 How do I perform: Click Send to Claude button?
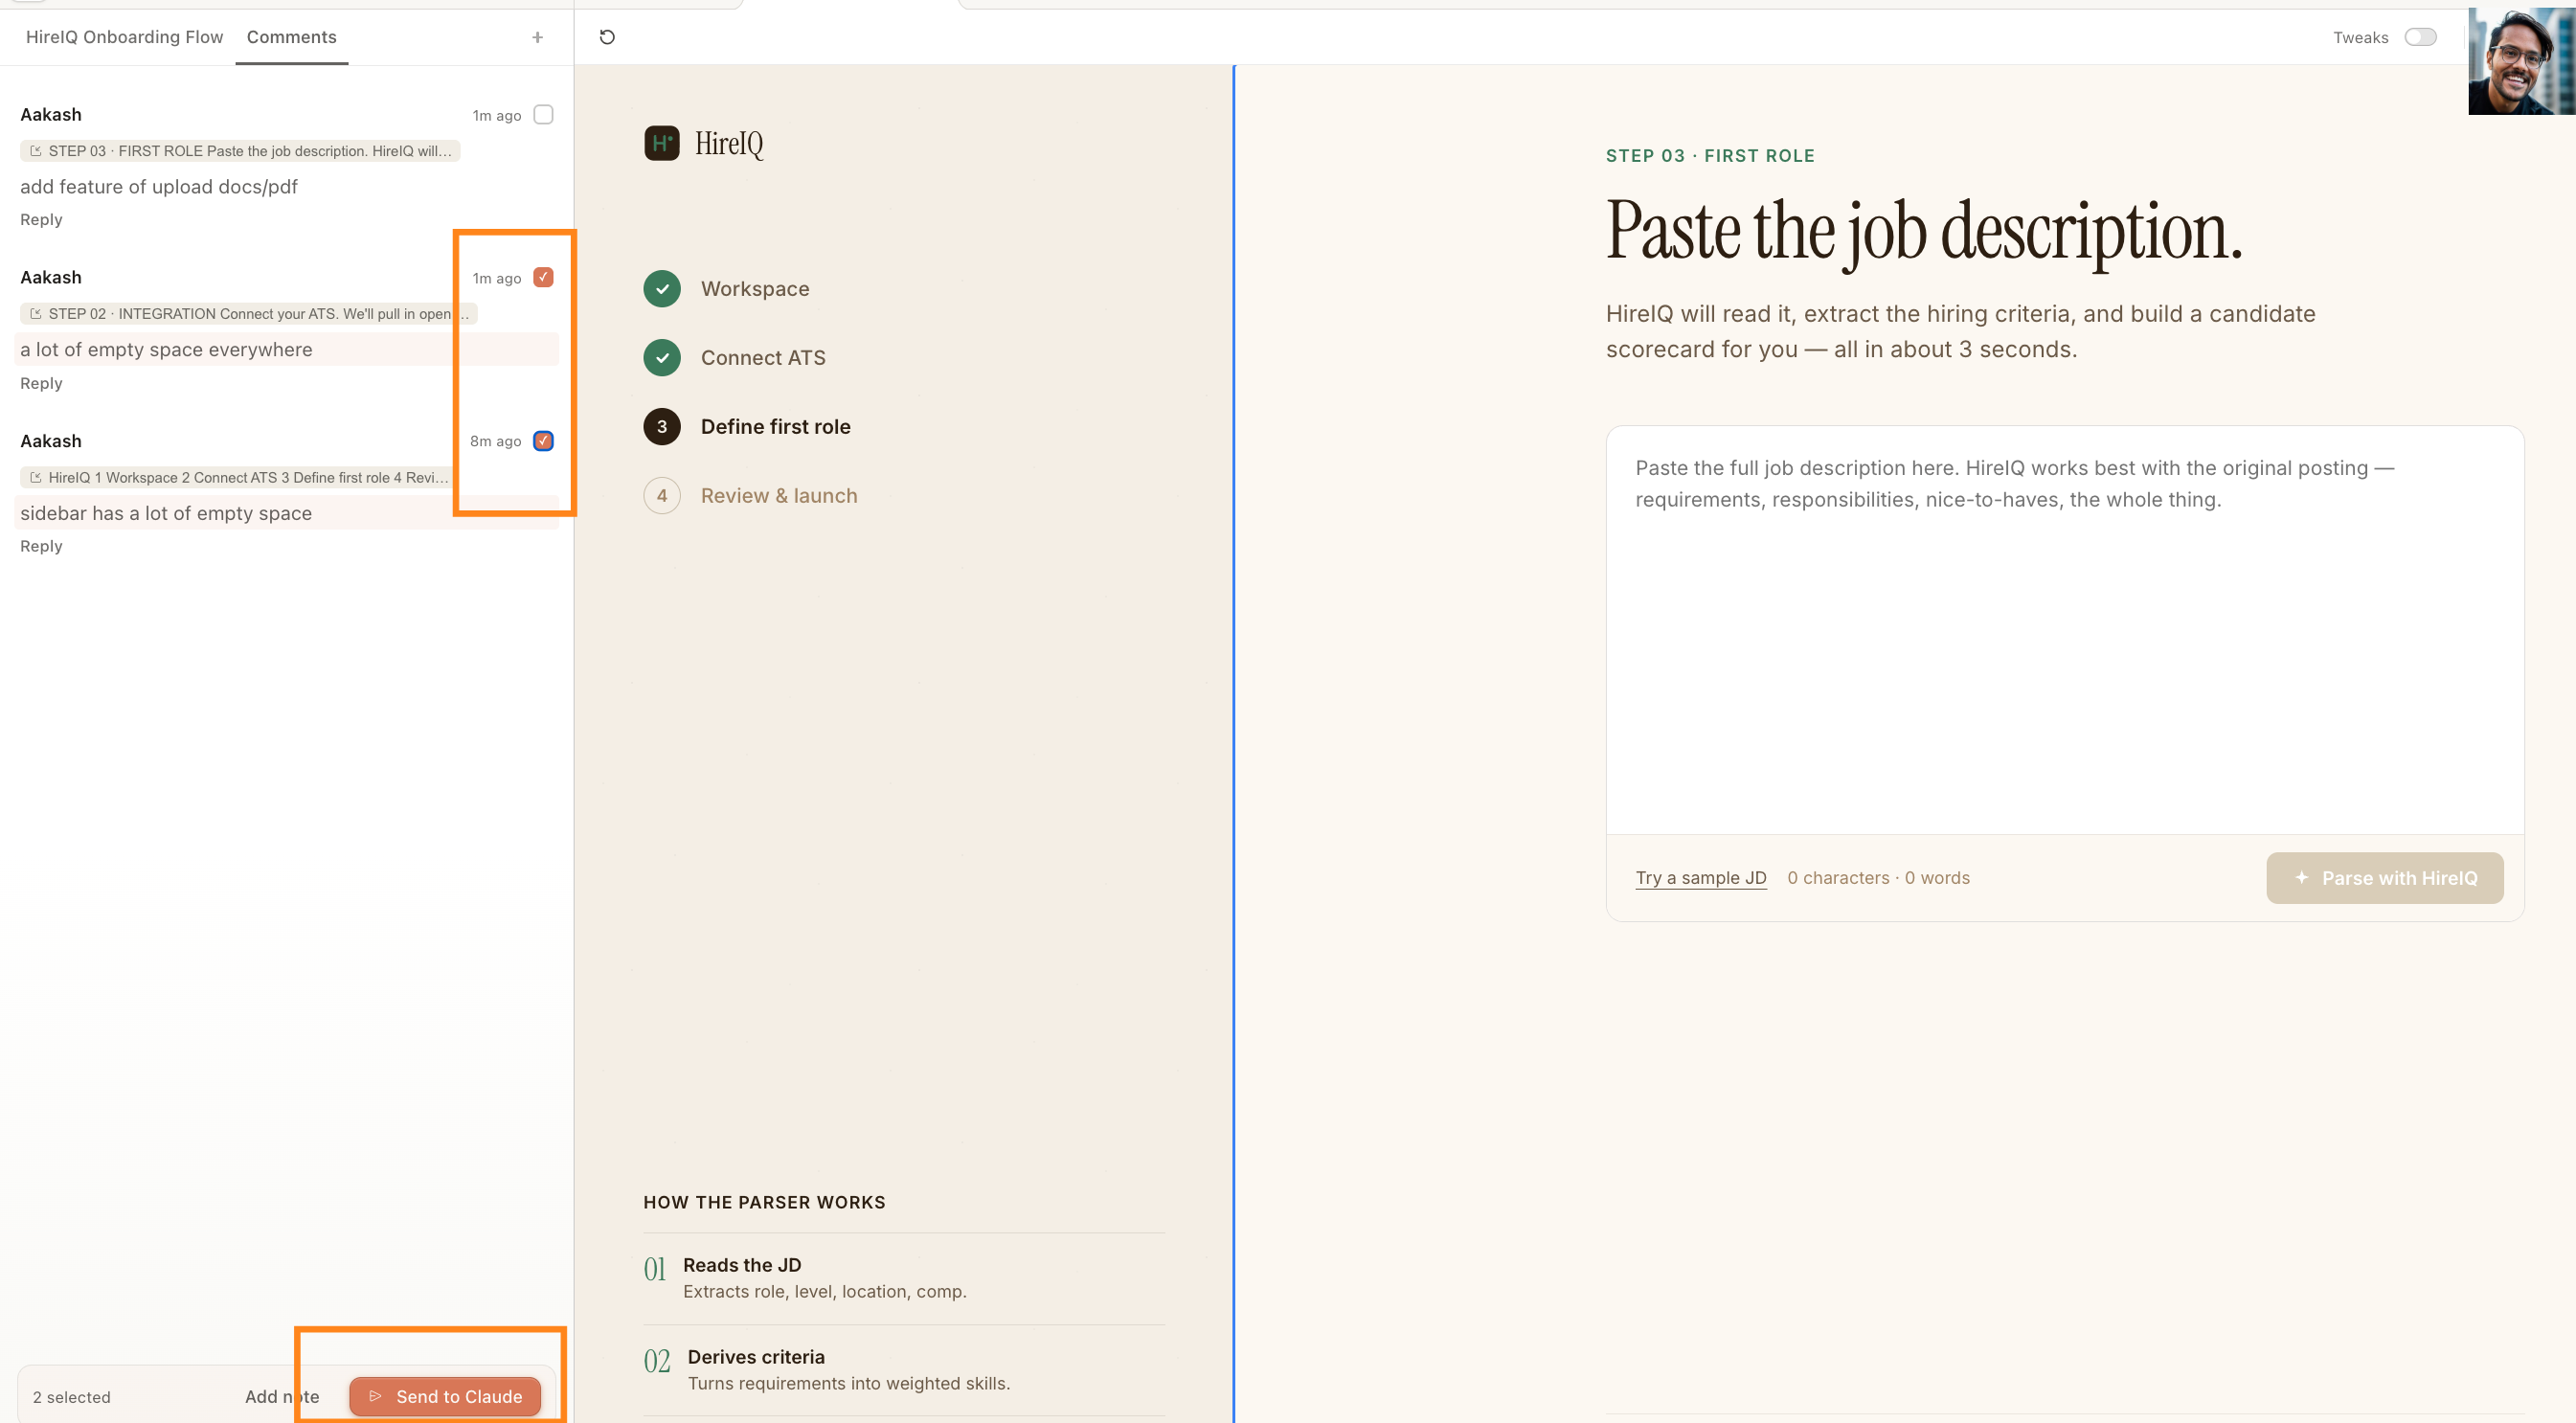[x=445, y=1396]
